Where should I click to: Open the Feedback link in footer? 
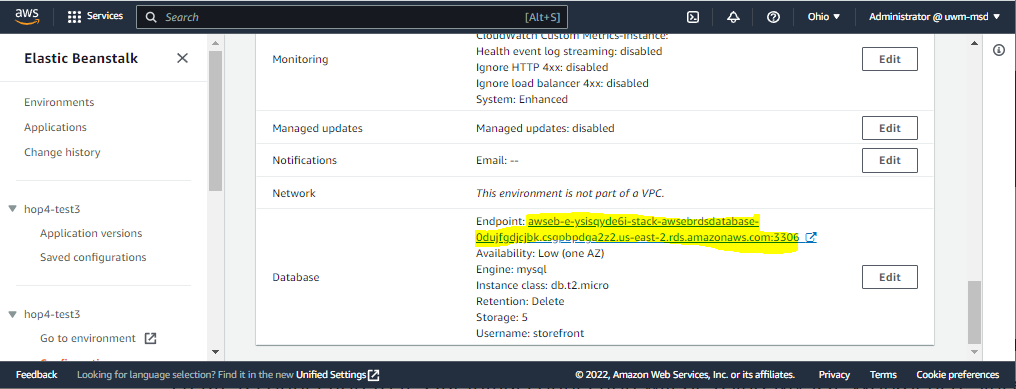point(36,375)
